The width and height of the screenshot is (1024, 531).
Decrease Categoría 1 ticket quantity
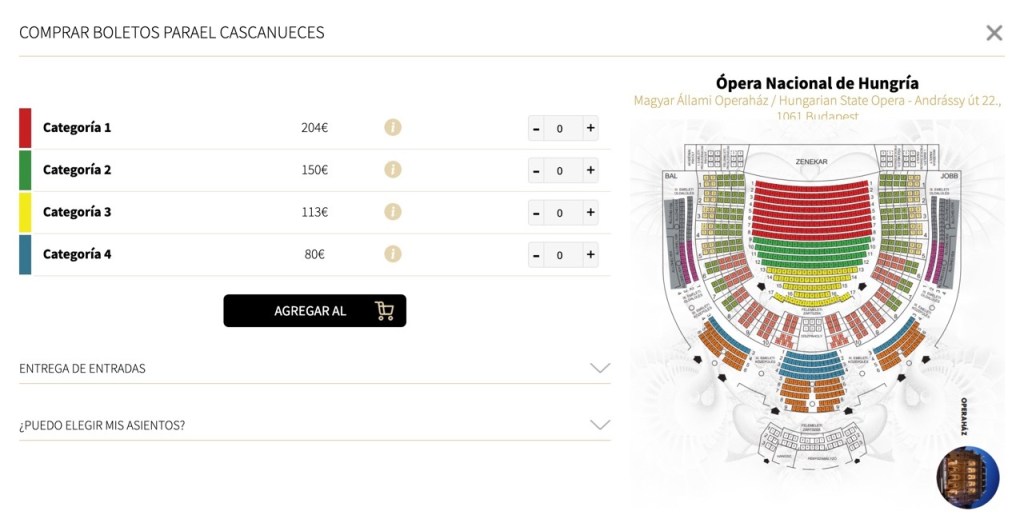pos(537,128)
